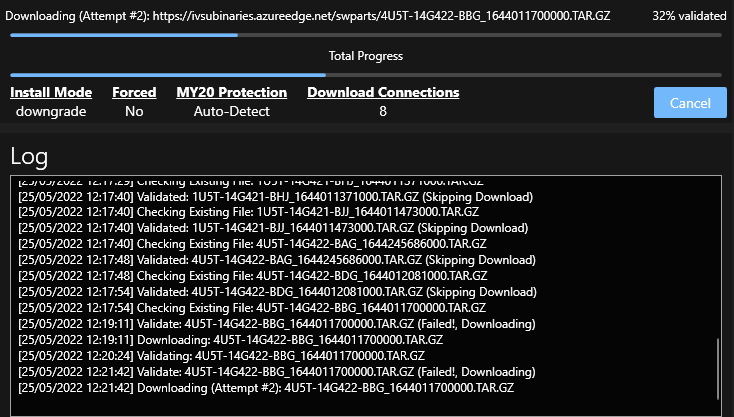Click the file download progress bar
The width and height of the screenshot is (734, 417).
[366, 35]
